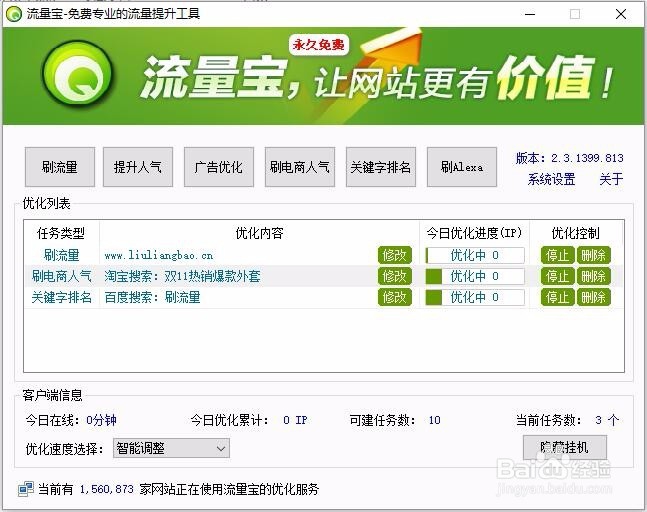Minimize the 流量宝 window
Viewport: 647px width, 512px height.
tap(530, 14)
